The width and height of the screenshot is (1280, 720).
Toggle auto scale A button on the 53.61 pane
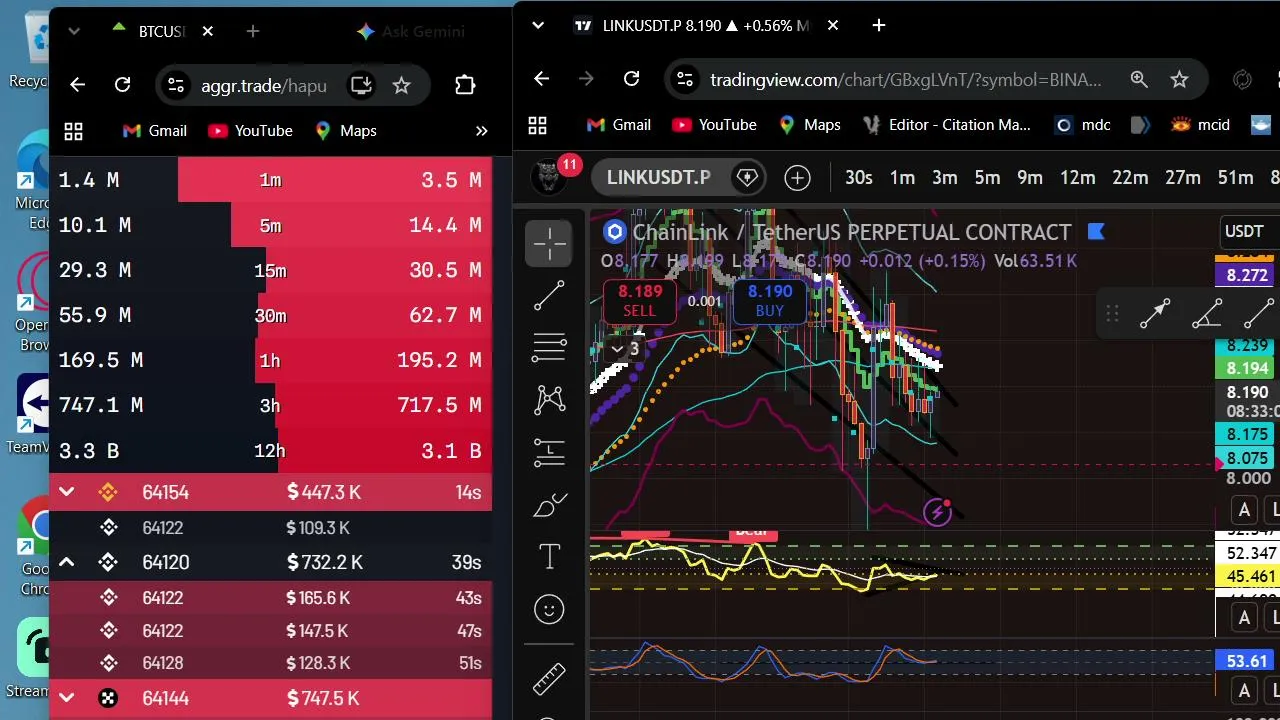pos(1244,690)
